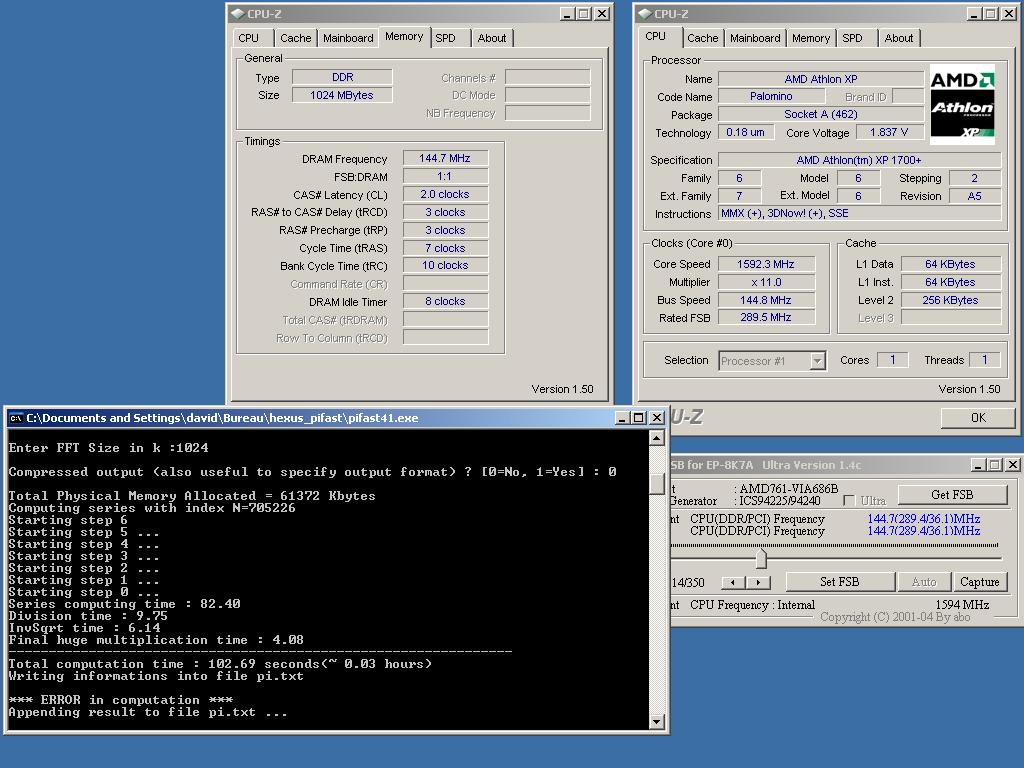Open the SPD tab in the Memory CPU-Z window
1024x768 pixels.
click(446, 38)
